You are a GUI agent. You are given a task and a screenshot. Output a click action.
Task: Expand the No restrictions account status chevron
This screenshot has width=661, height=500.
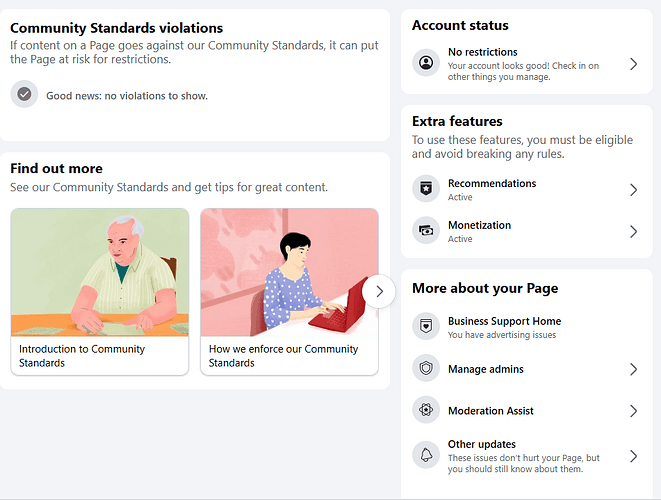[633, 64]
